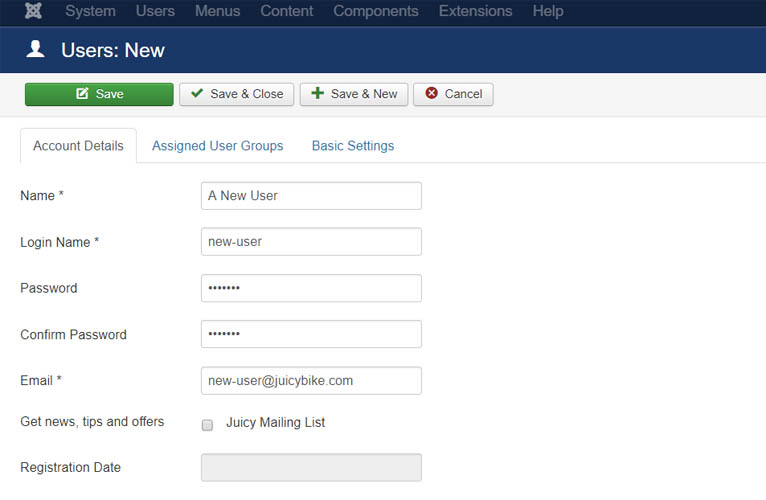Image resolution: width=766 pixels, height=500 pixels.
Task: Open the System menu
Action: click(90, 11)
